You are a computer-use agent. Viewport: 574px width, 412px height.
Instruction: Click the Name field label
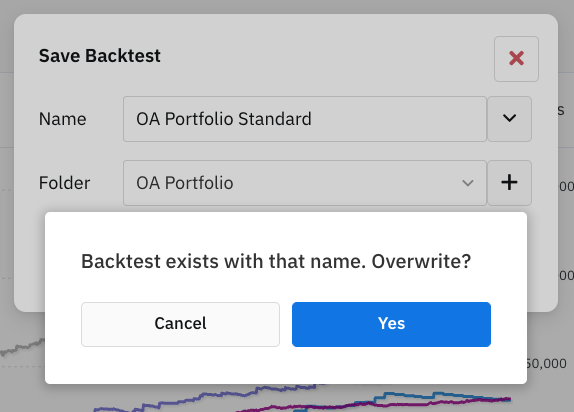click(x=63, y=119)
